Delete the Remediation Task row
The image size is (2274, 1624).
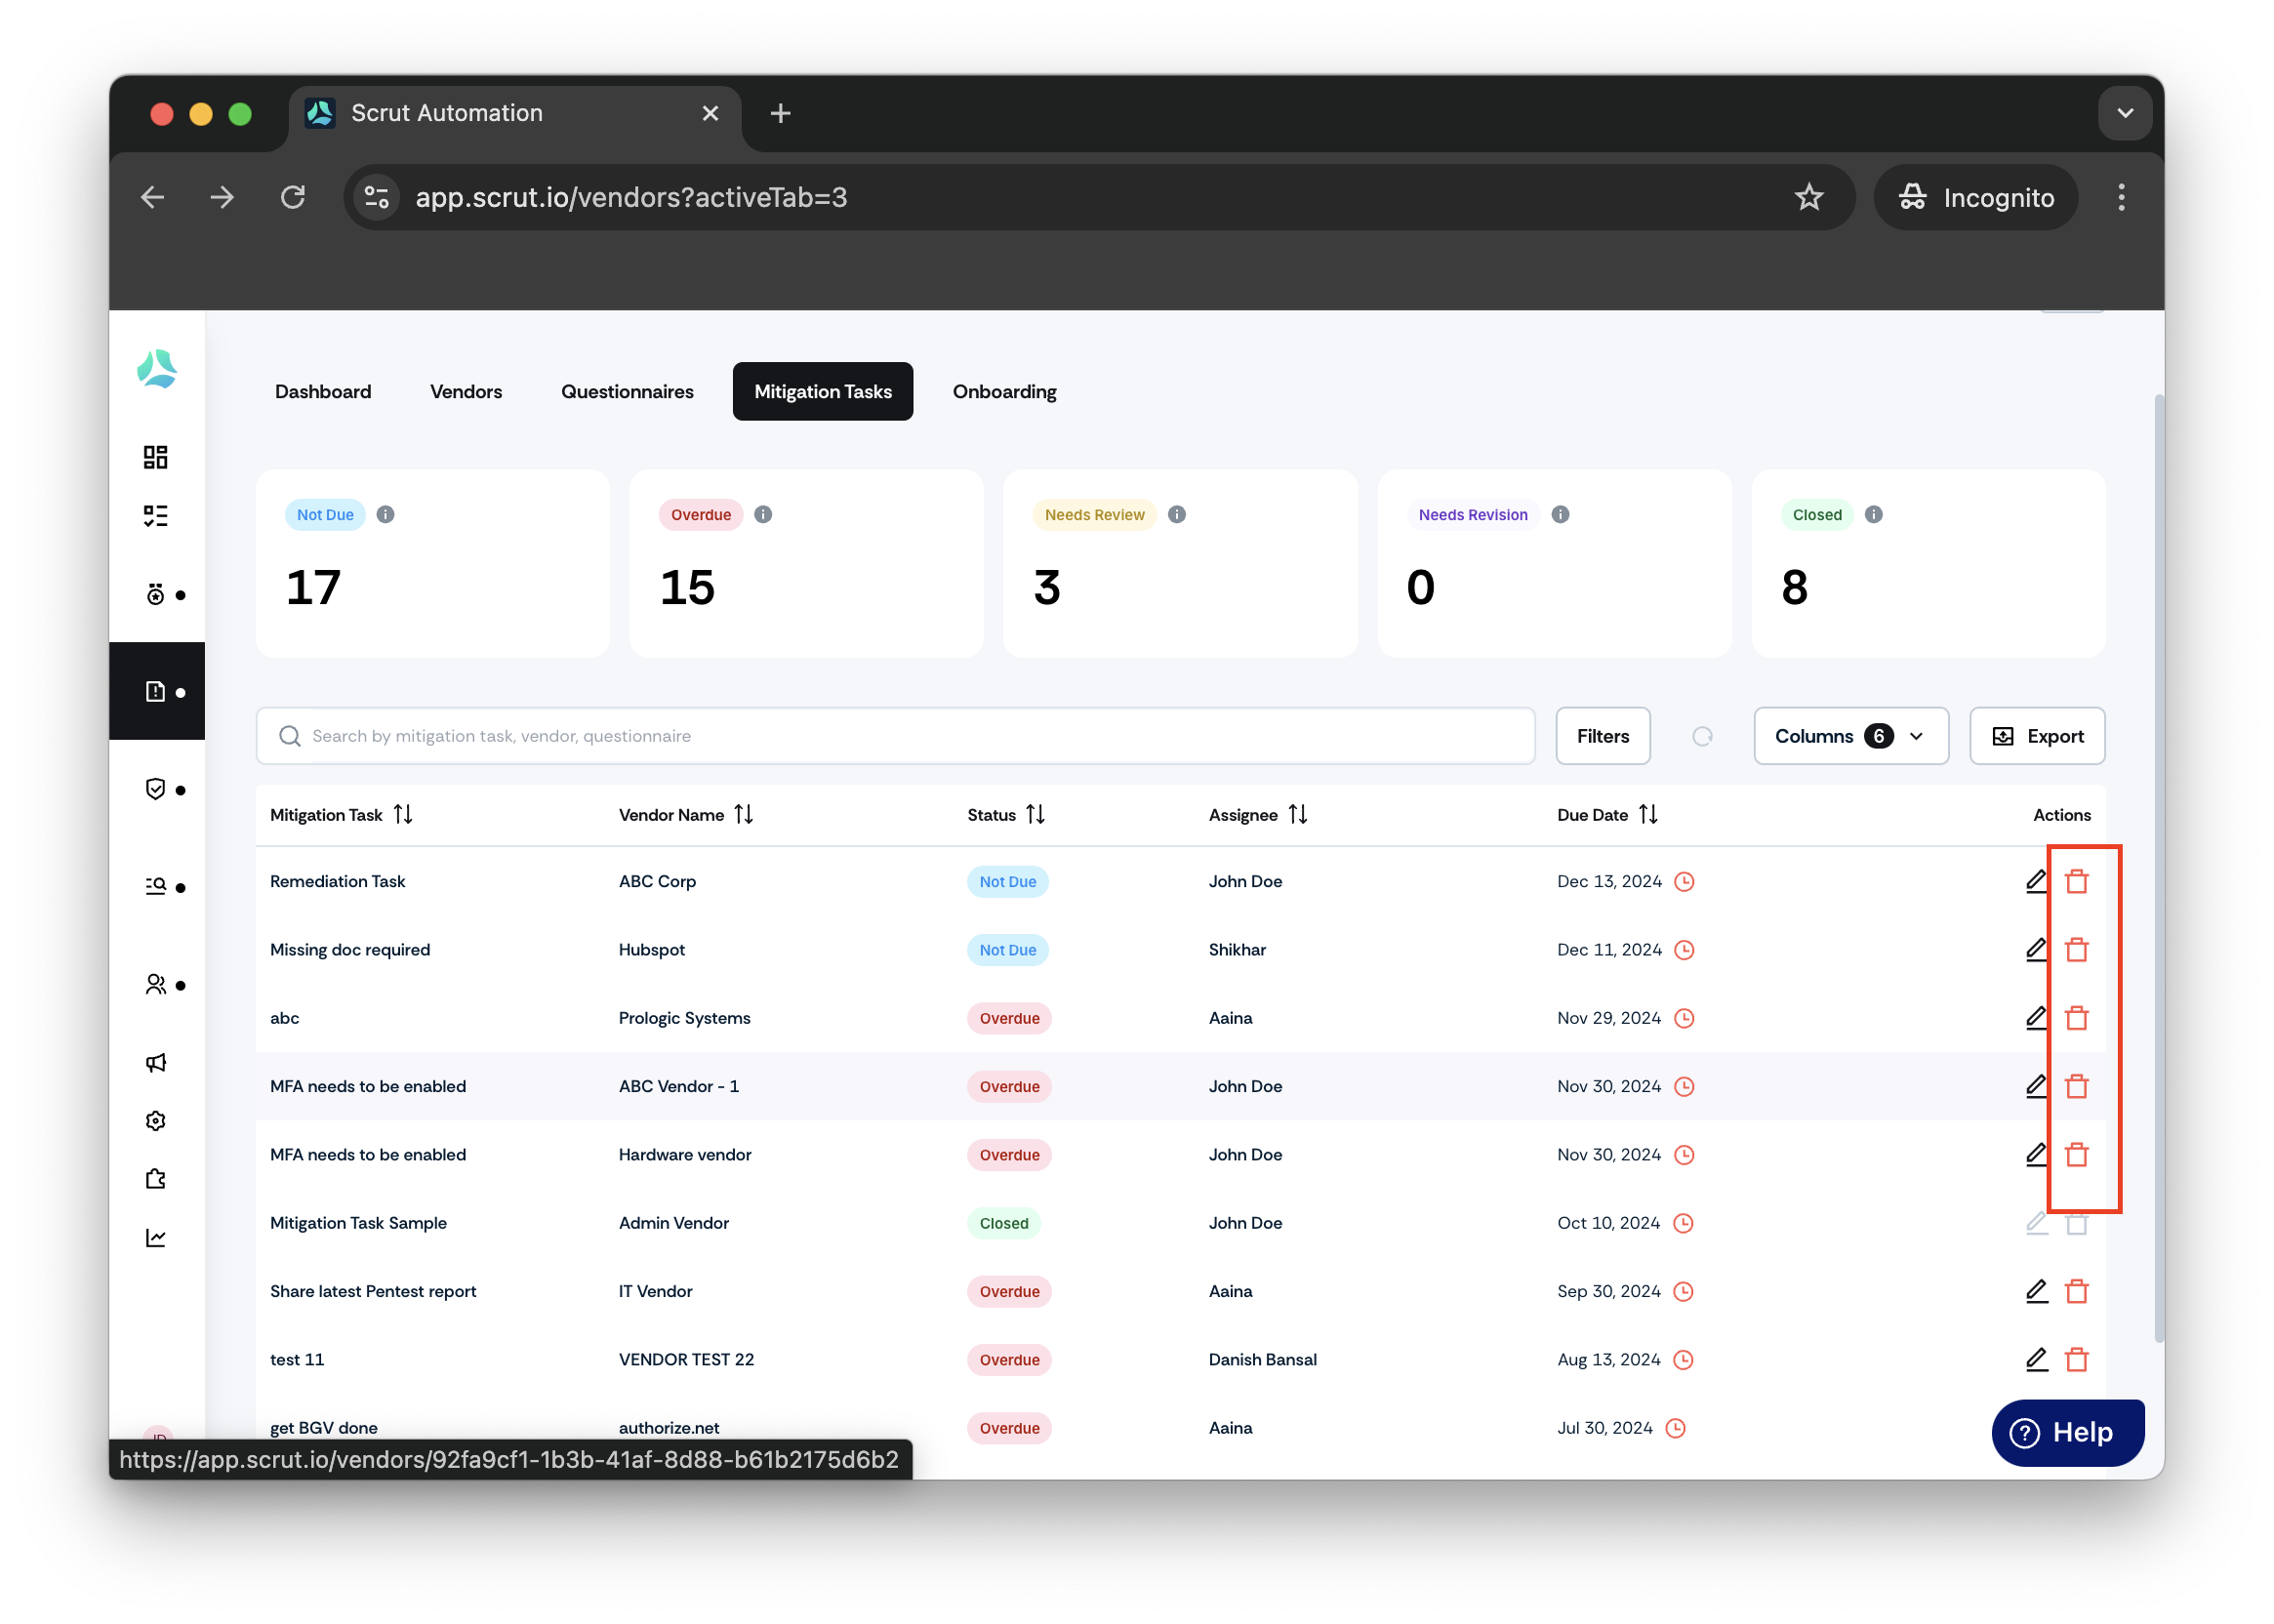coord(2076,881)
